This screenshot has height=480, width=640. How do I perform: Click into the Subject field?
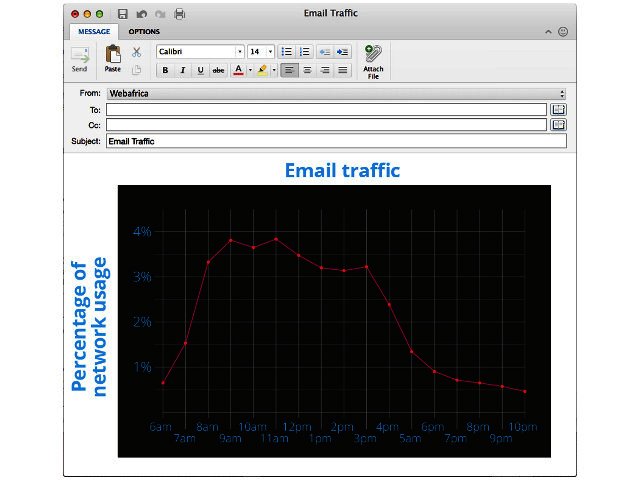click(x=336, y=141)
